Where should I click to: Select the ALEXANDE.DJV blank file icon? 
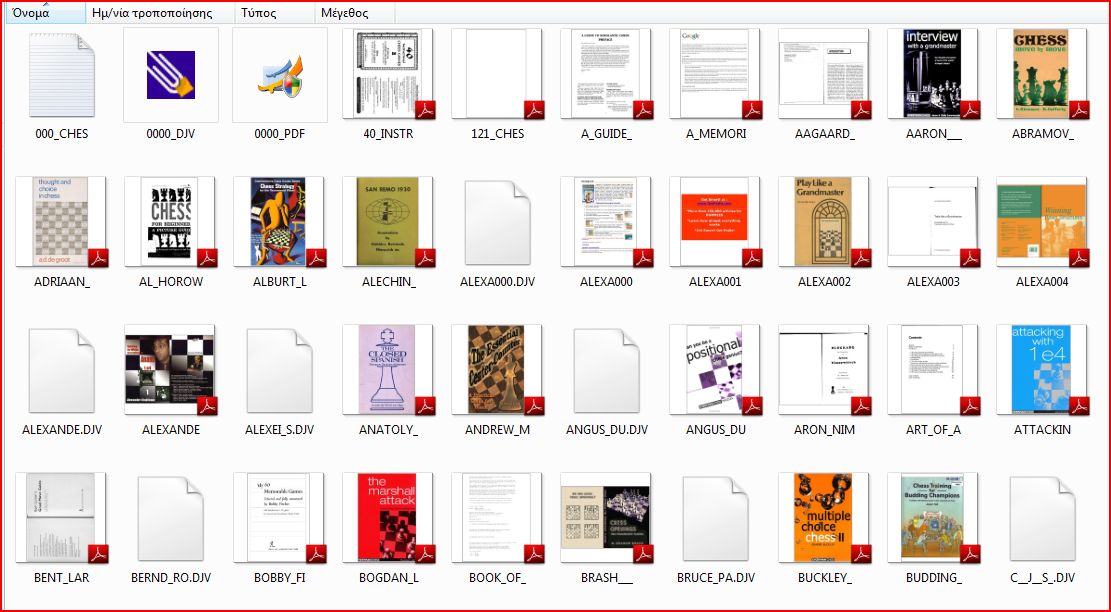[62, 370]
